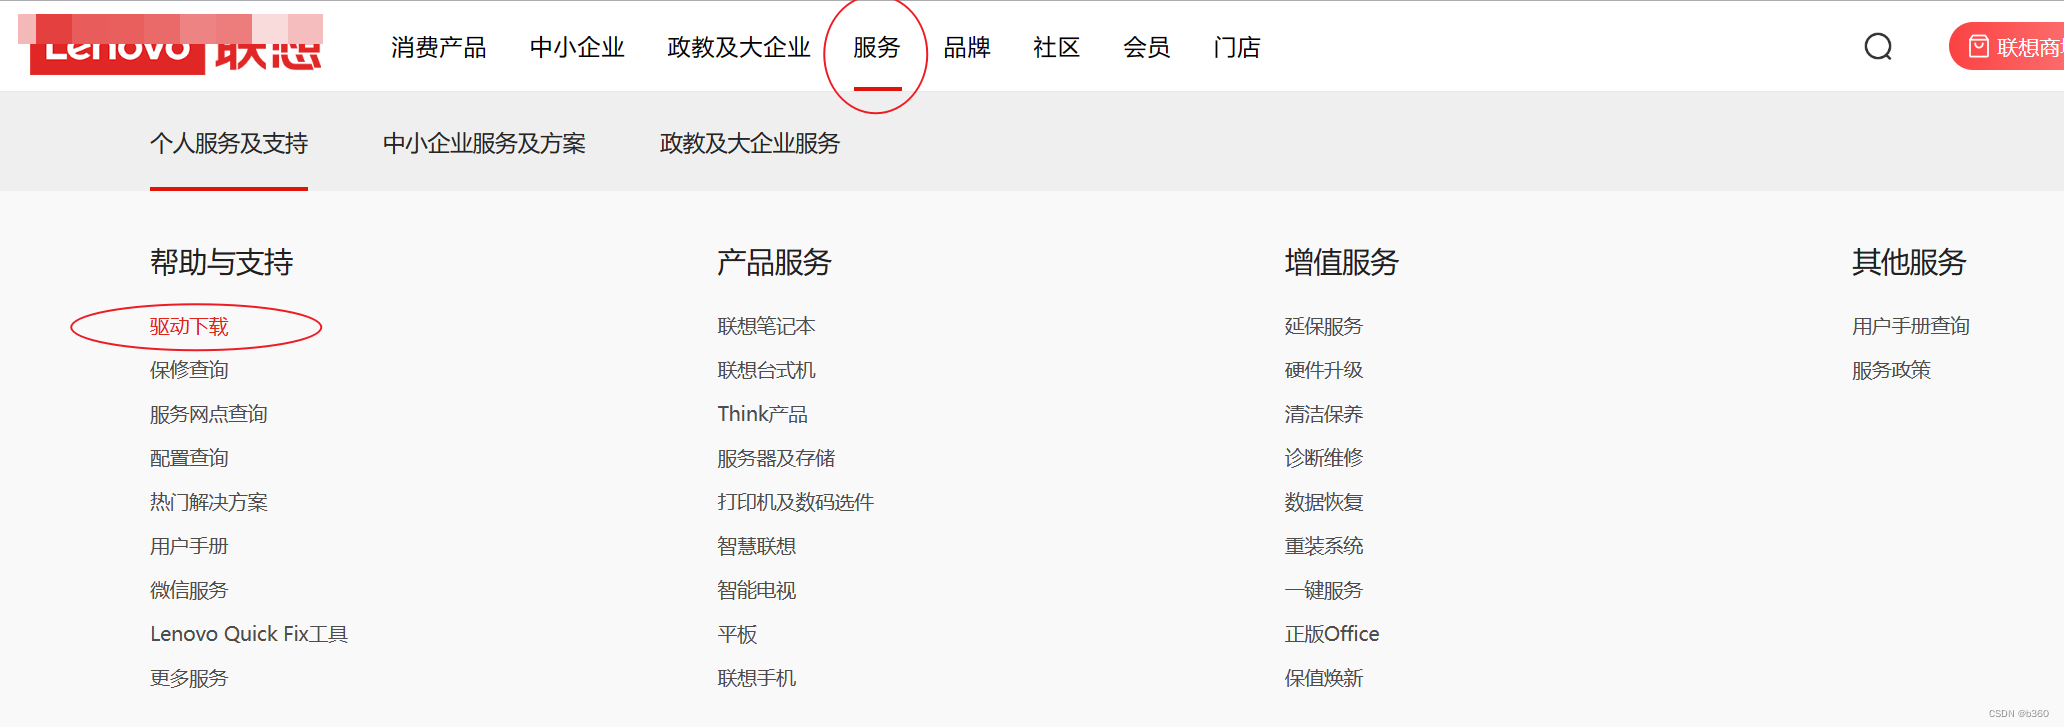Open 打印机及数码选件 link
The height and width of the screenshot is (727, 2064).
[x=796, y=502]
